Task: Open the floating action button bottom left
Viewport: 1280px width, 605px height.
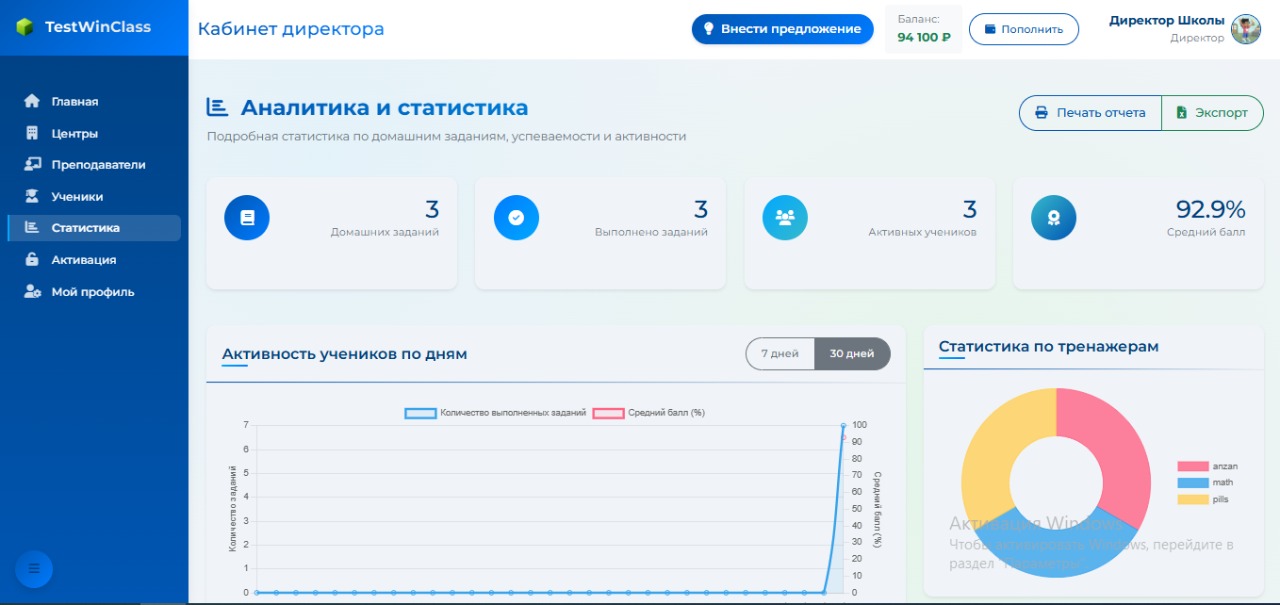Action: [x=33, y=569]
